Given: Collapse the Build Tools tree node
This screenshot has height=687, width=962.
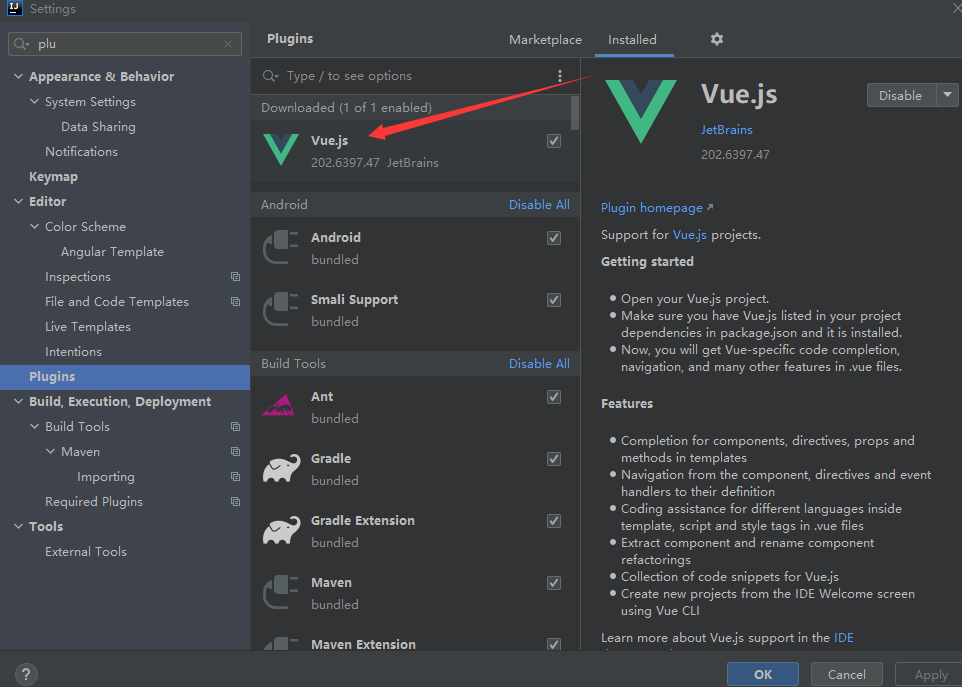Looking at the screenshot, I should pyautogui.click(x=34, y=426).
